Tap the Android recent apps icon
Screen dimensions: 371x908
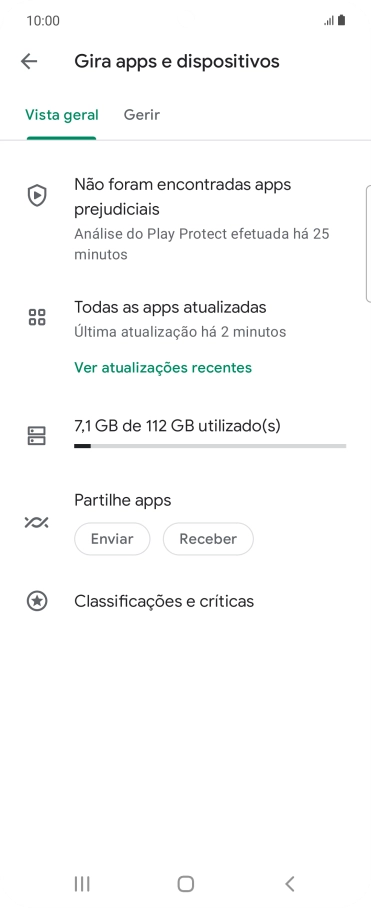point(82,884)
